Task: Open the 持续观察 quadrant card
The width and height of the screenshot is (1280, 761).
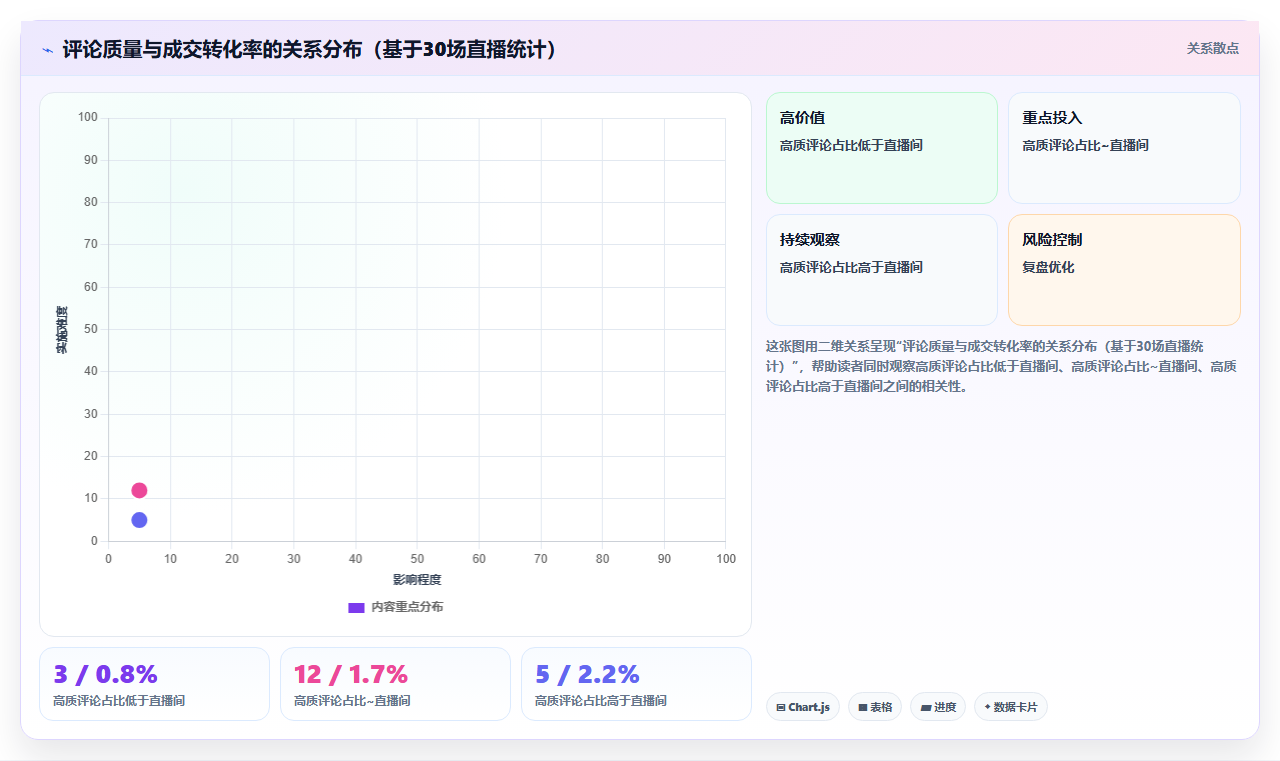Action: tap(882, 270)
